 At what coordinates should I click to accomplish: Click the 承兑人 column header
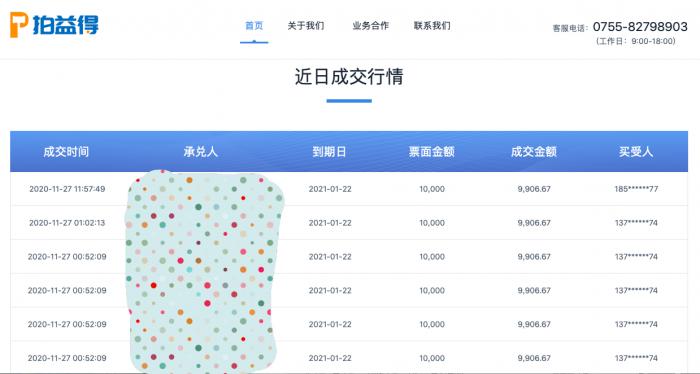tap(200, 152)
